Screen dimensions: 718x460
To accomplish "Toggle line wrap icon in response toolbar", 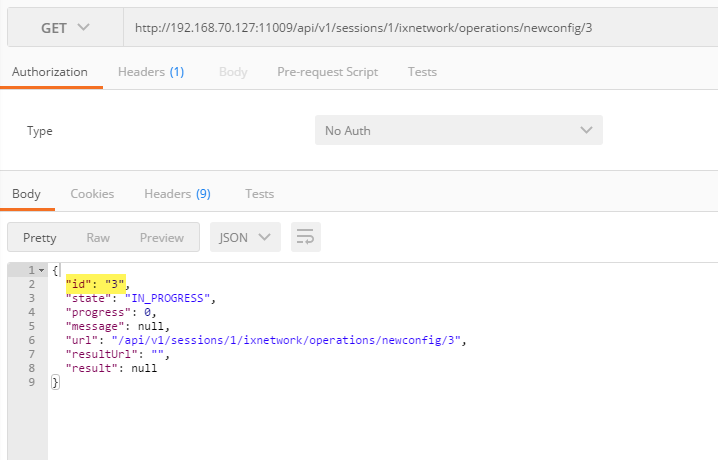I will (x=305, y=237).
